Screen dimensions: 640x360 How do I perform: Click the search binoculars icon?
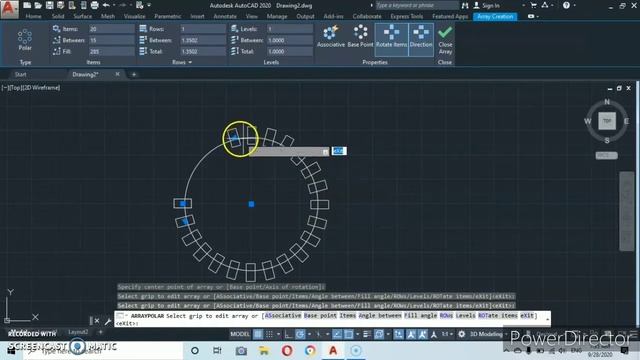click(465, 5)
